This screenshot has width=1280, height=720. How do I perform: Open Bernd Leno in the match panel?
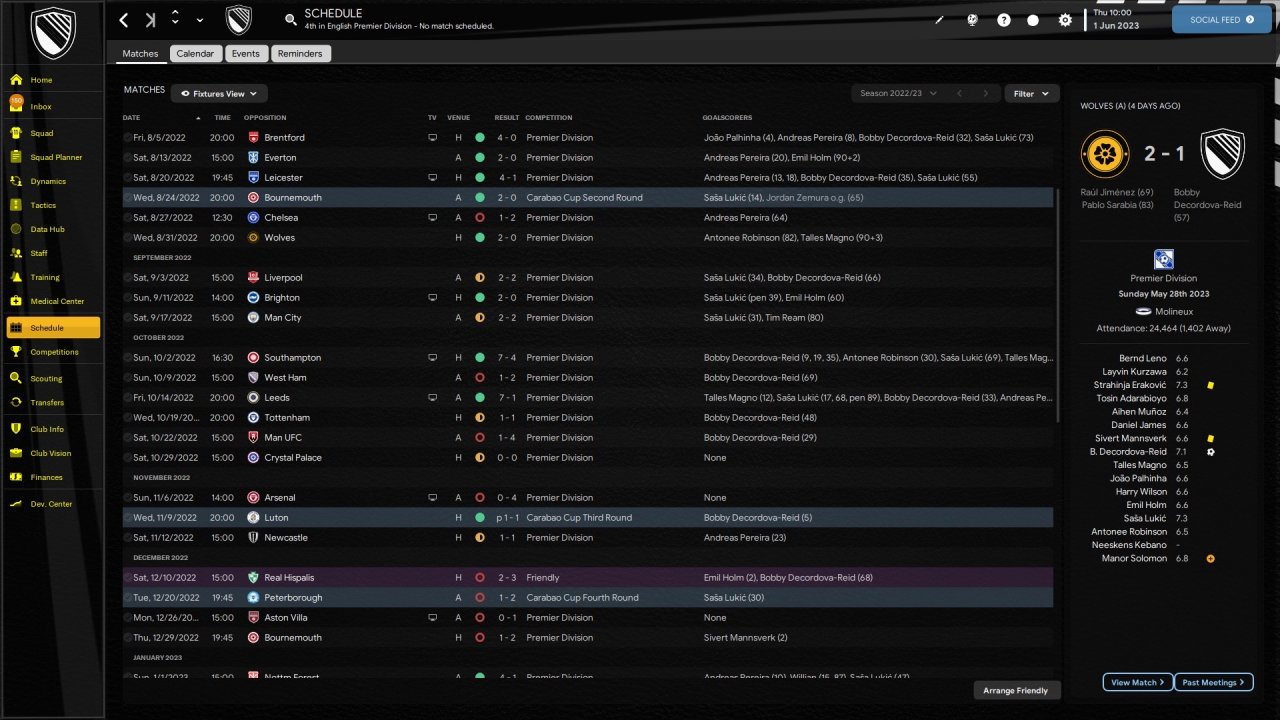click(1144, 358)
